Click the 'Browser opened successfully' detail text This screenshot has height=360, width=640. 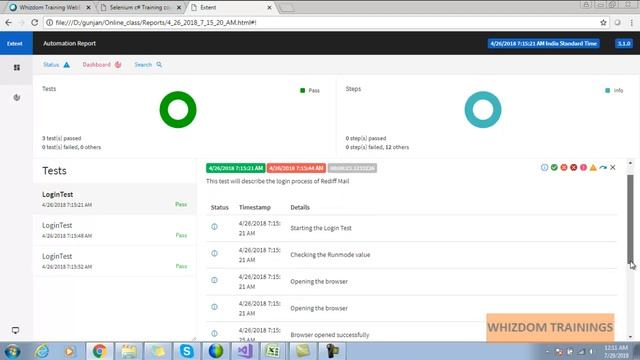coord(330,335)
